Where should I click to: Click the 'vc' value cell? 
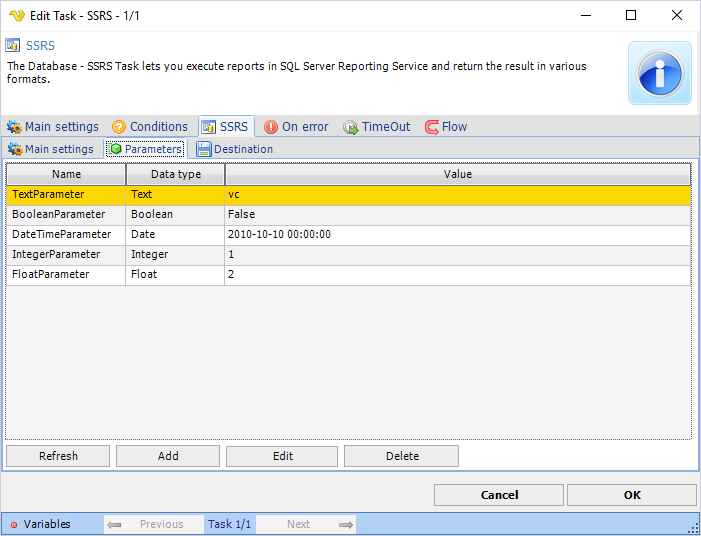458,195
